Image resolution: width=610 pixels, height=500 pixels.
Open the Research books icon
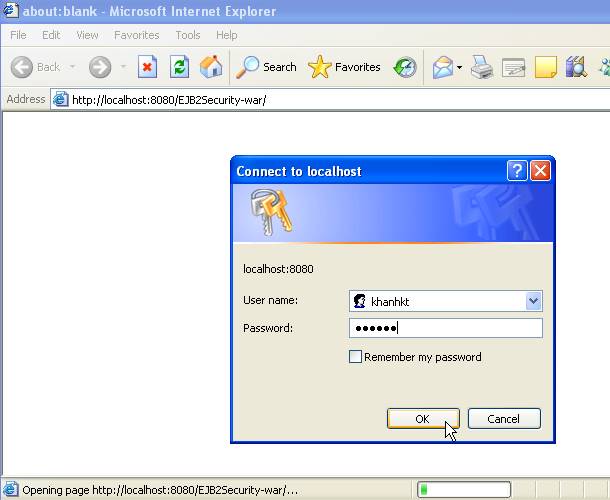(x=576, y=67)
